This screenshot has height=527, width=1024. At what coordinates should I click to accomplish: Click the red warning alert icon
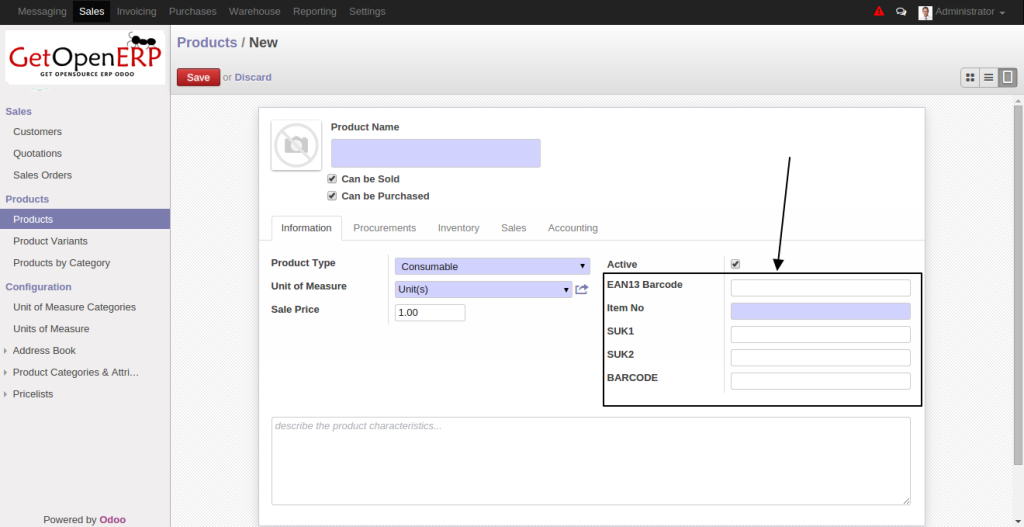(x=879, y=12)
